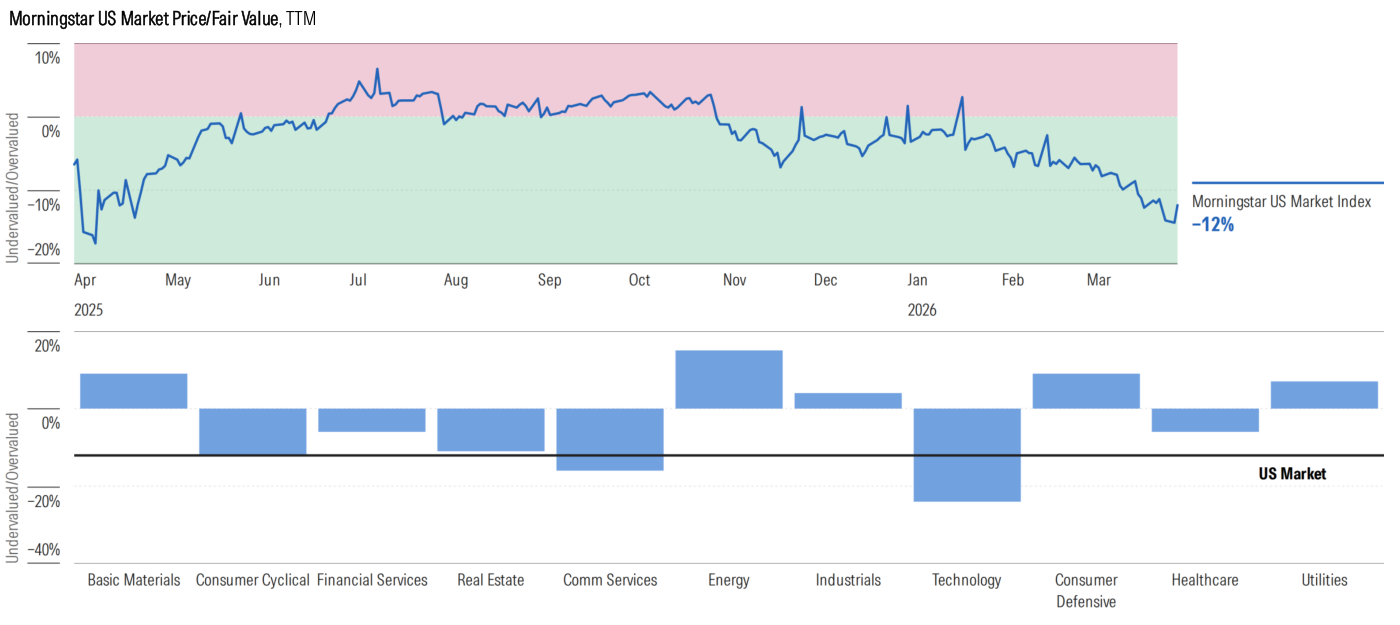Click the 'Aug' month label

[x=456, y=280]
